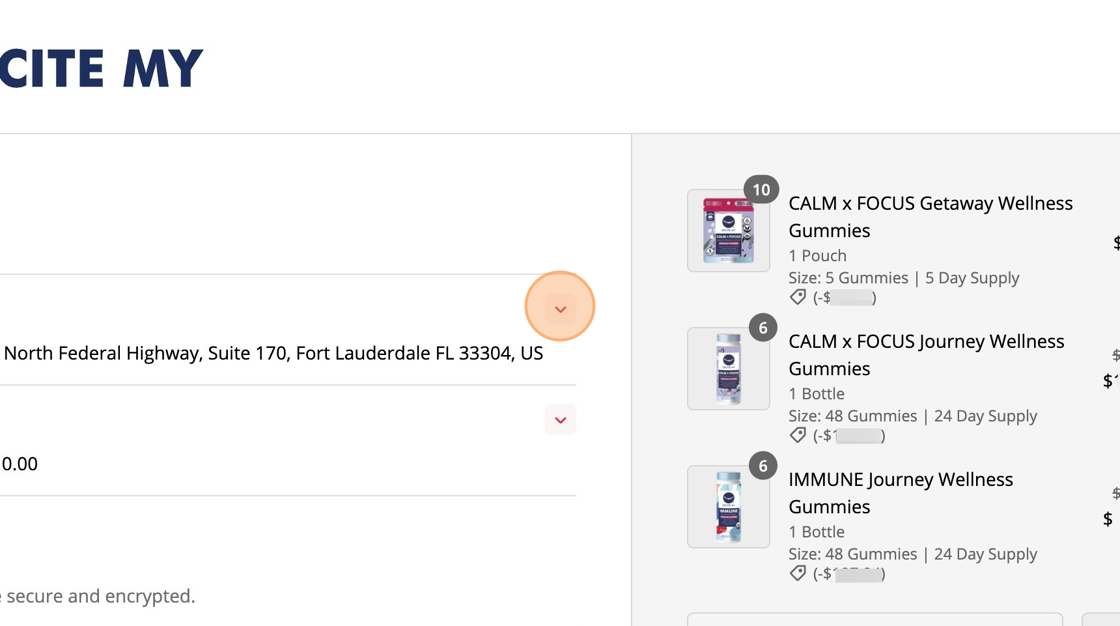Image resolution: width=1120 pixels, height=626 pixels.
Task: Select the CALM x FOCUS Getaway Wellness Gummies title
Action: pos(930,217)
